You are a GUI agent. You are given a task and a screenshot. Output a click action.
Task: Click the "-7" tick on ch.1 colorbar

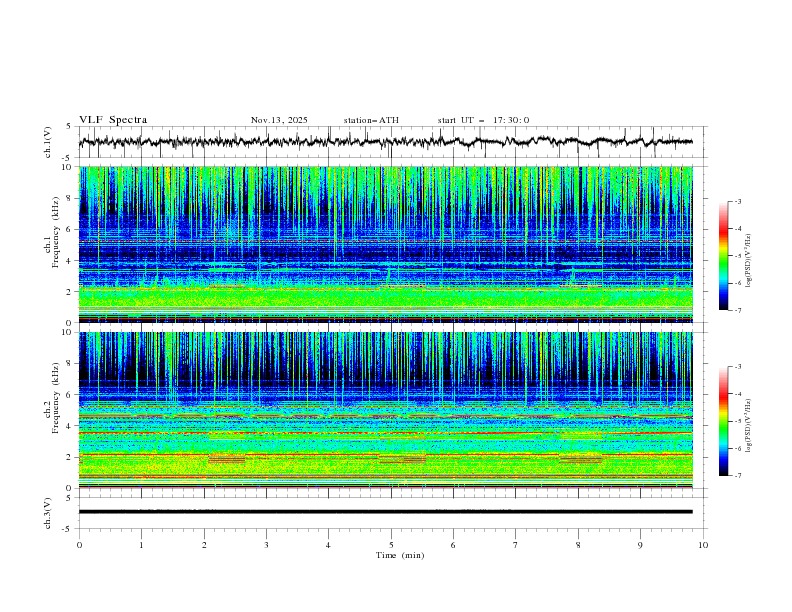click(737, 310)
